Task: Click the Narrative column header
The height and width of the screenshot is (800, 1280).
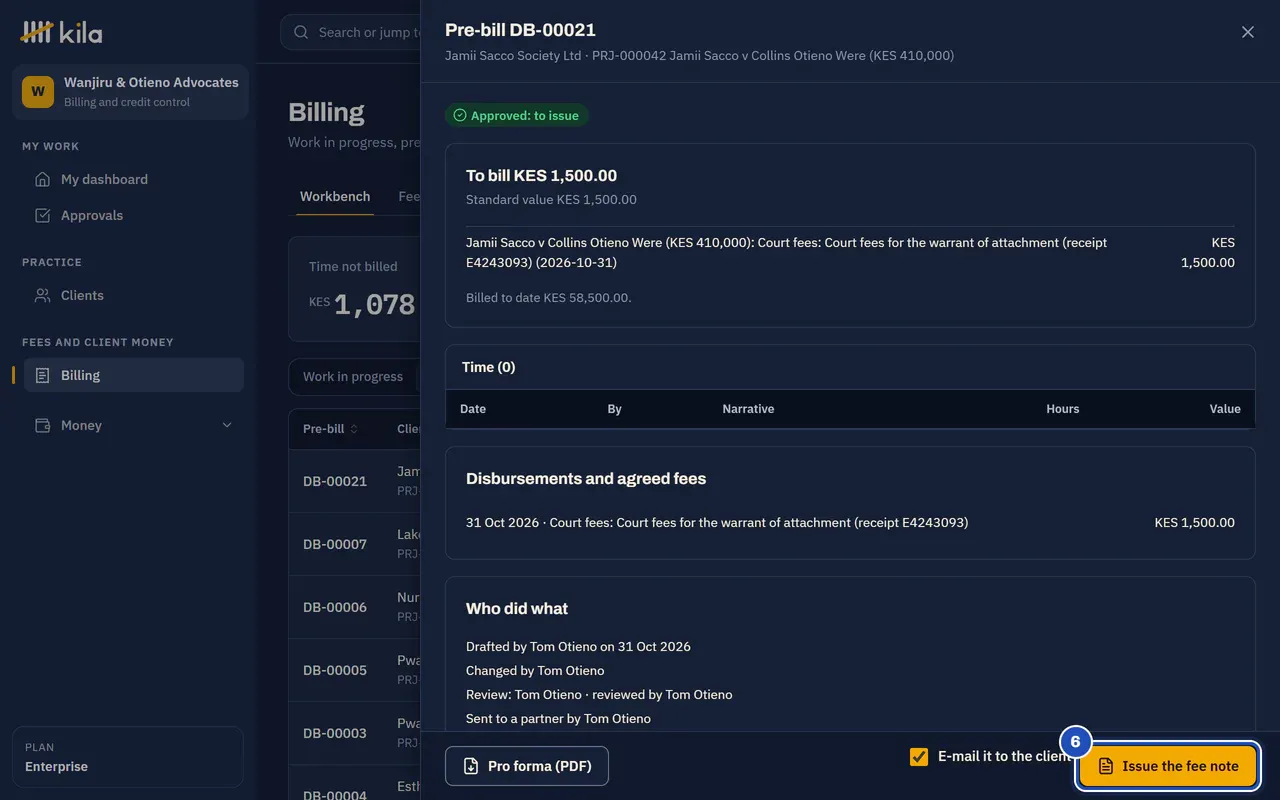Action: 748,408
